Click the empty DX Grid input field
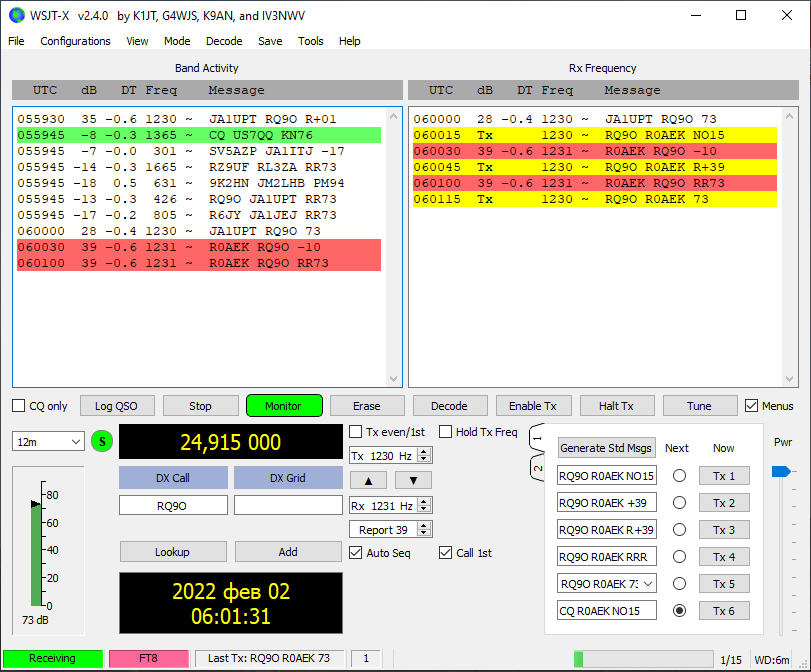 pyautogui.click(x=288, y=505)
